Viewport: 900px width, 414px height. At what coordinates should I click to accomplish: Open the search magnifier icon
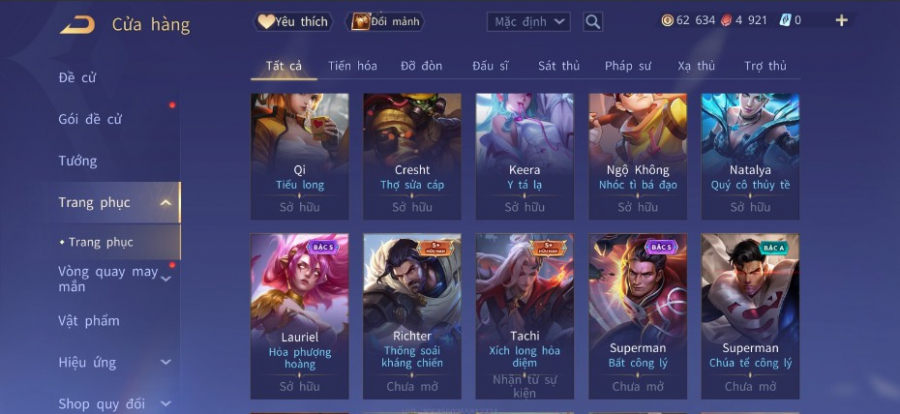tap(593, 22)
